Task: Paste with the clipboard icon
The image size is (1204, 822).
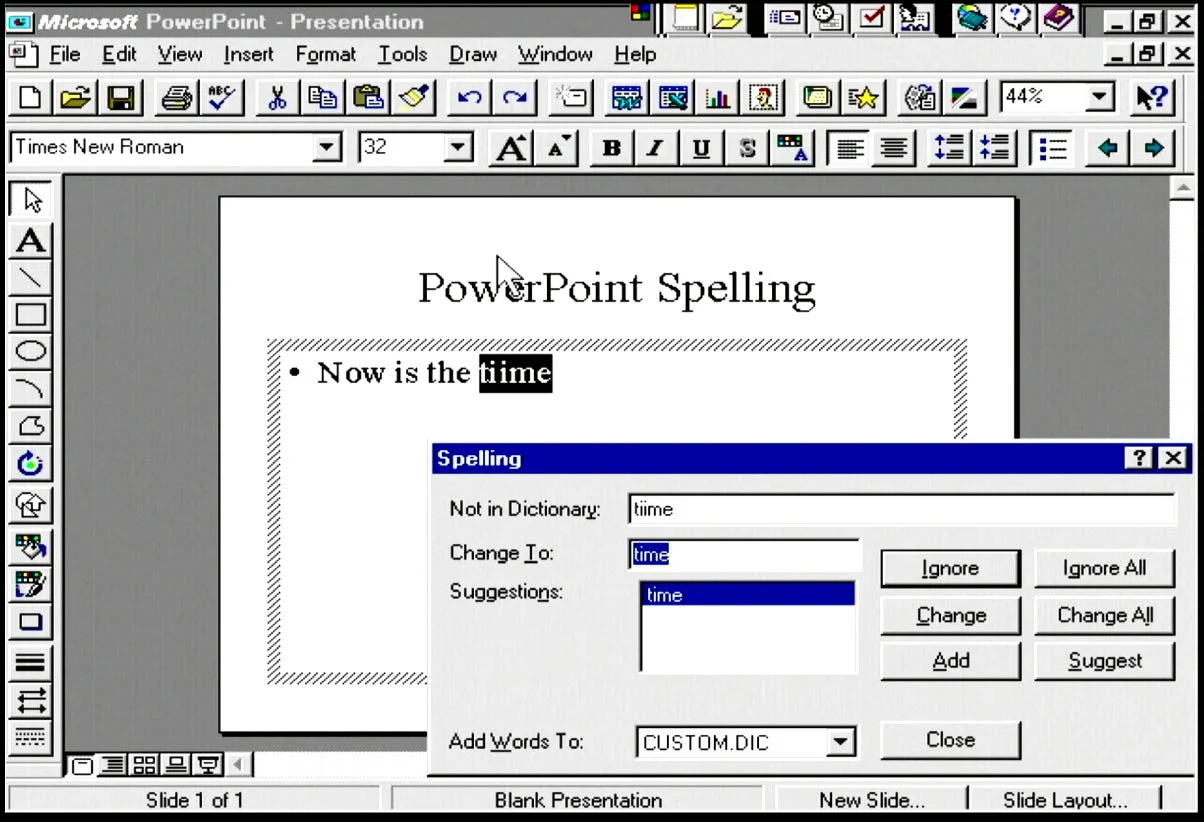Action: pyautogui.click(x=368, y=98)
